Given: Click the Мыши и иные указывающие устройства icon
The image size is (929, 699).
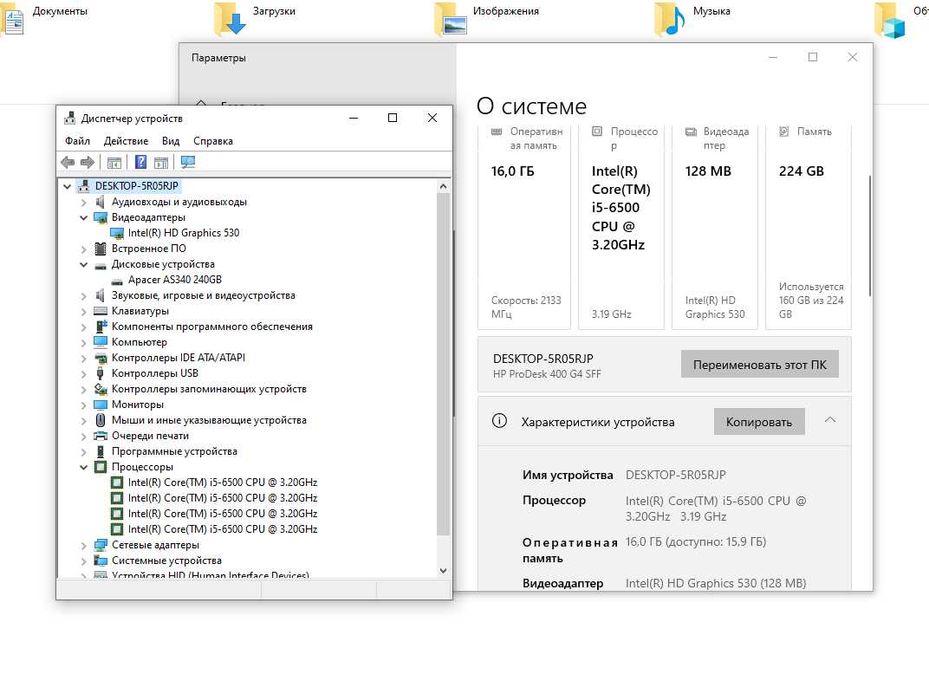Looking at the screenshot, I should (101, 420).
